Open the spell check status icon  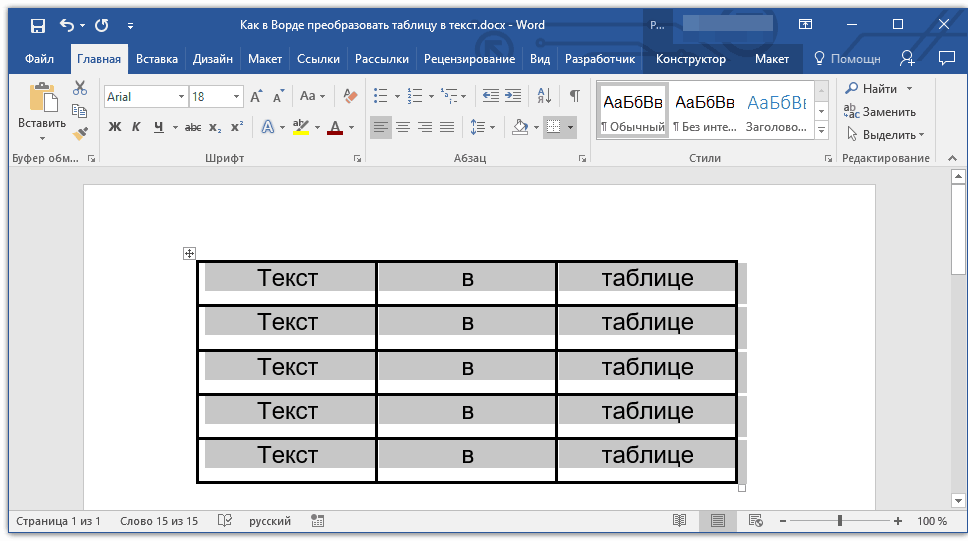225,521
